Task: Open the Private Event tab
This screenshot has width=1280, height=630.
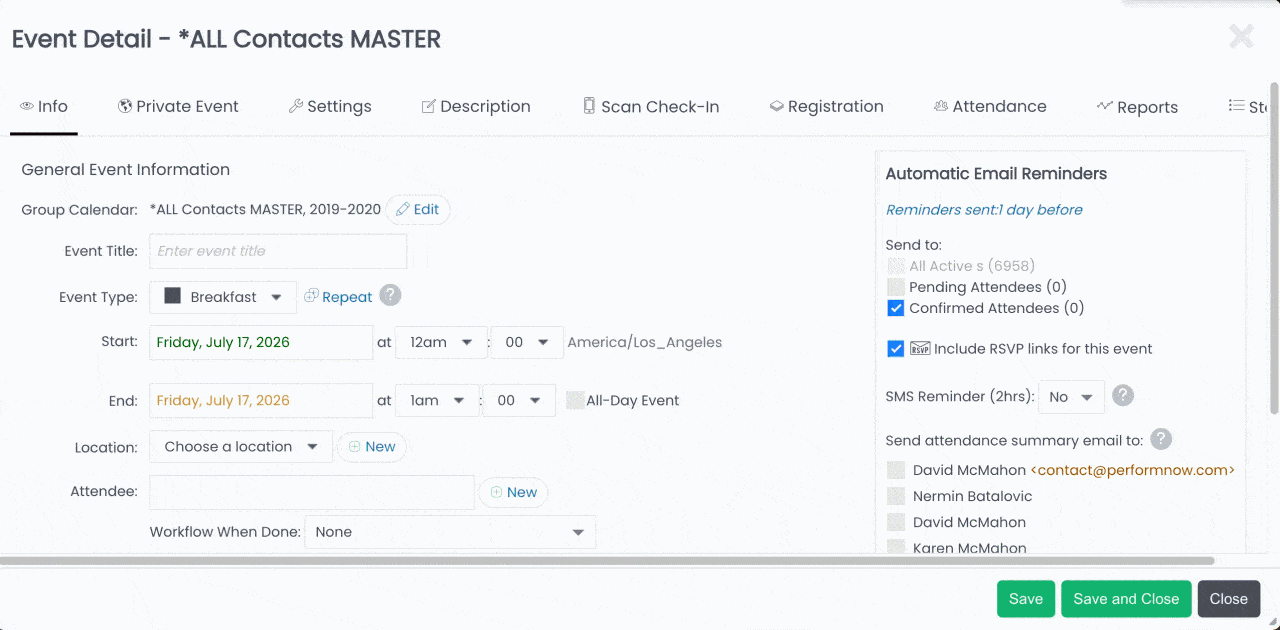Action: (x=178, y=106)
